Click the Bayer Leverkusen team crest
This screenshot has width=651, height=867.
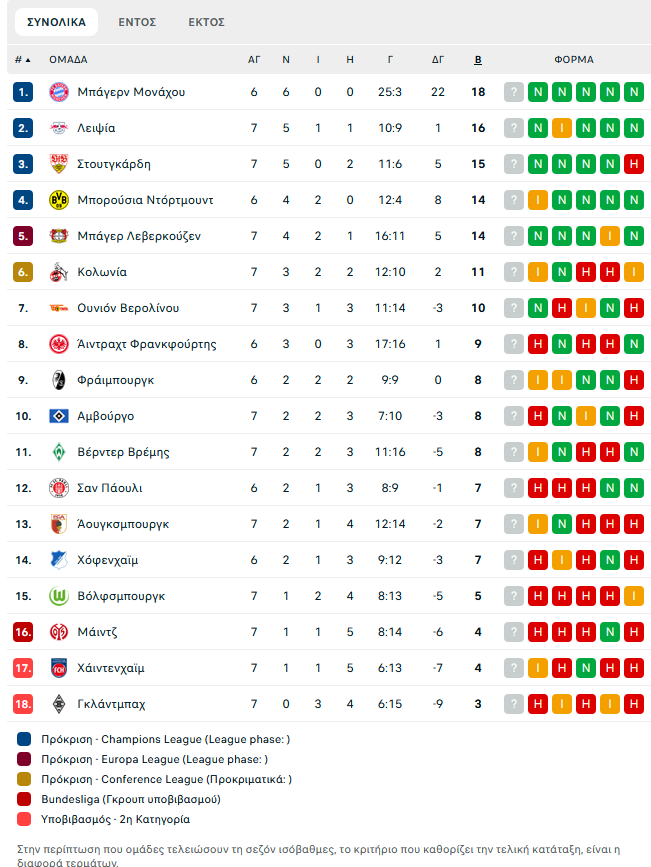pos(58,236)
